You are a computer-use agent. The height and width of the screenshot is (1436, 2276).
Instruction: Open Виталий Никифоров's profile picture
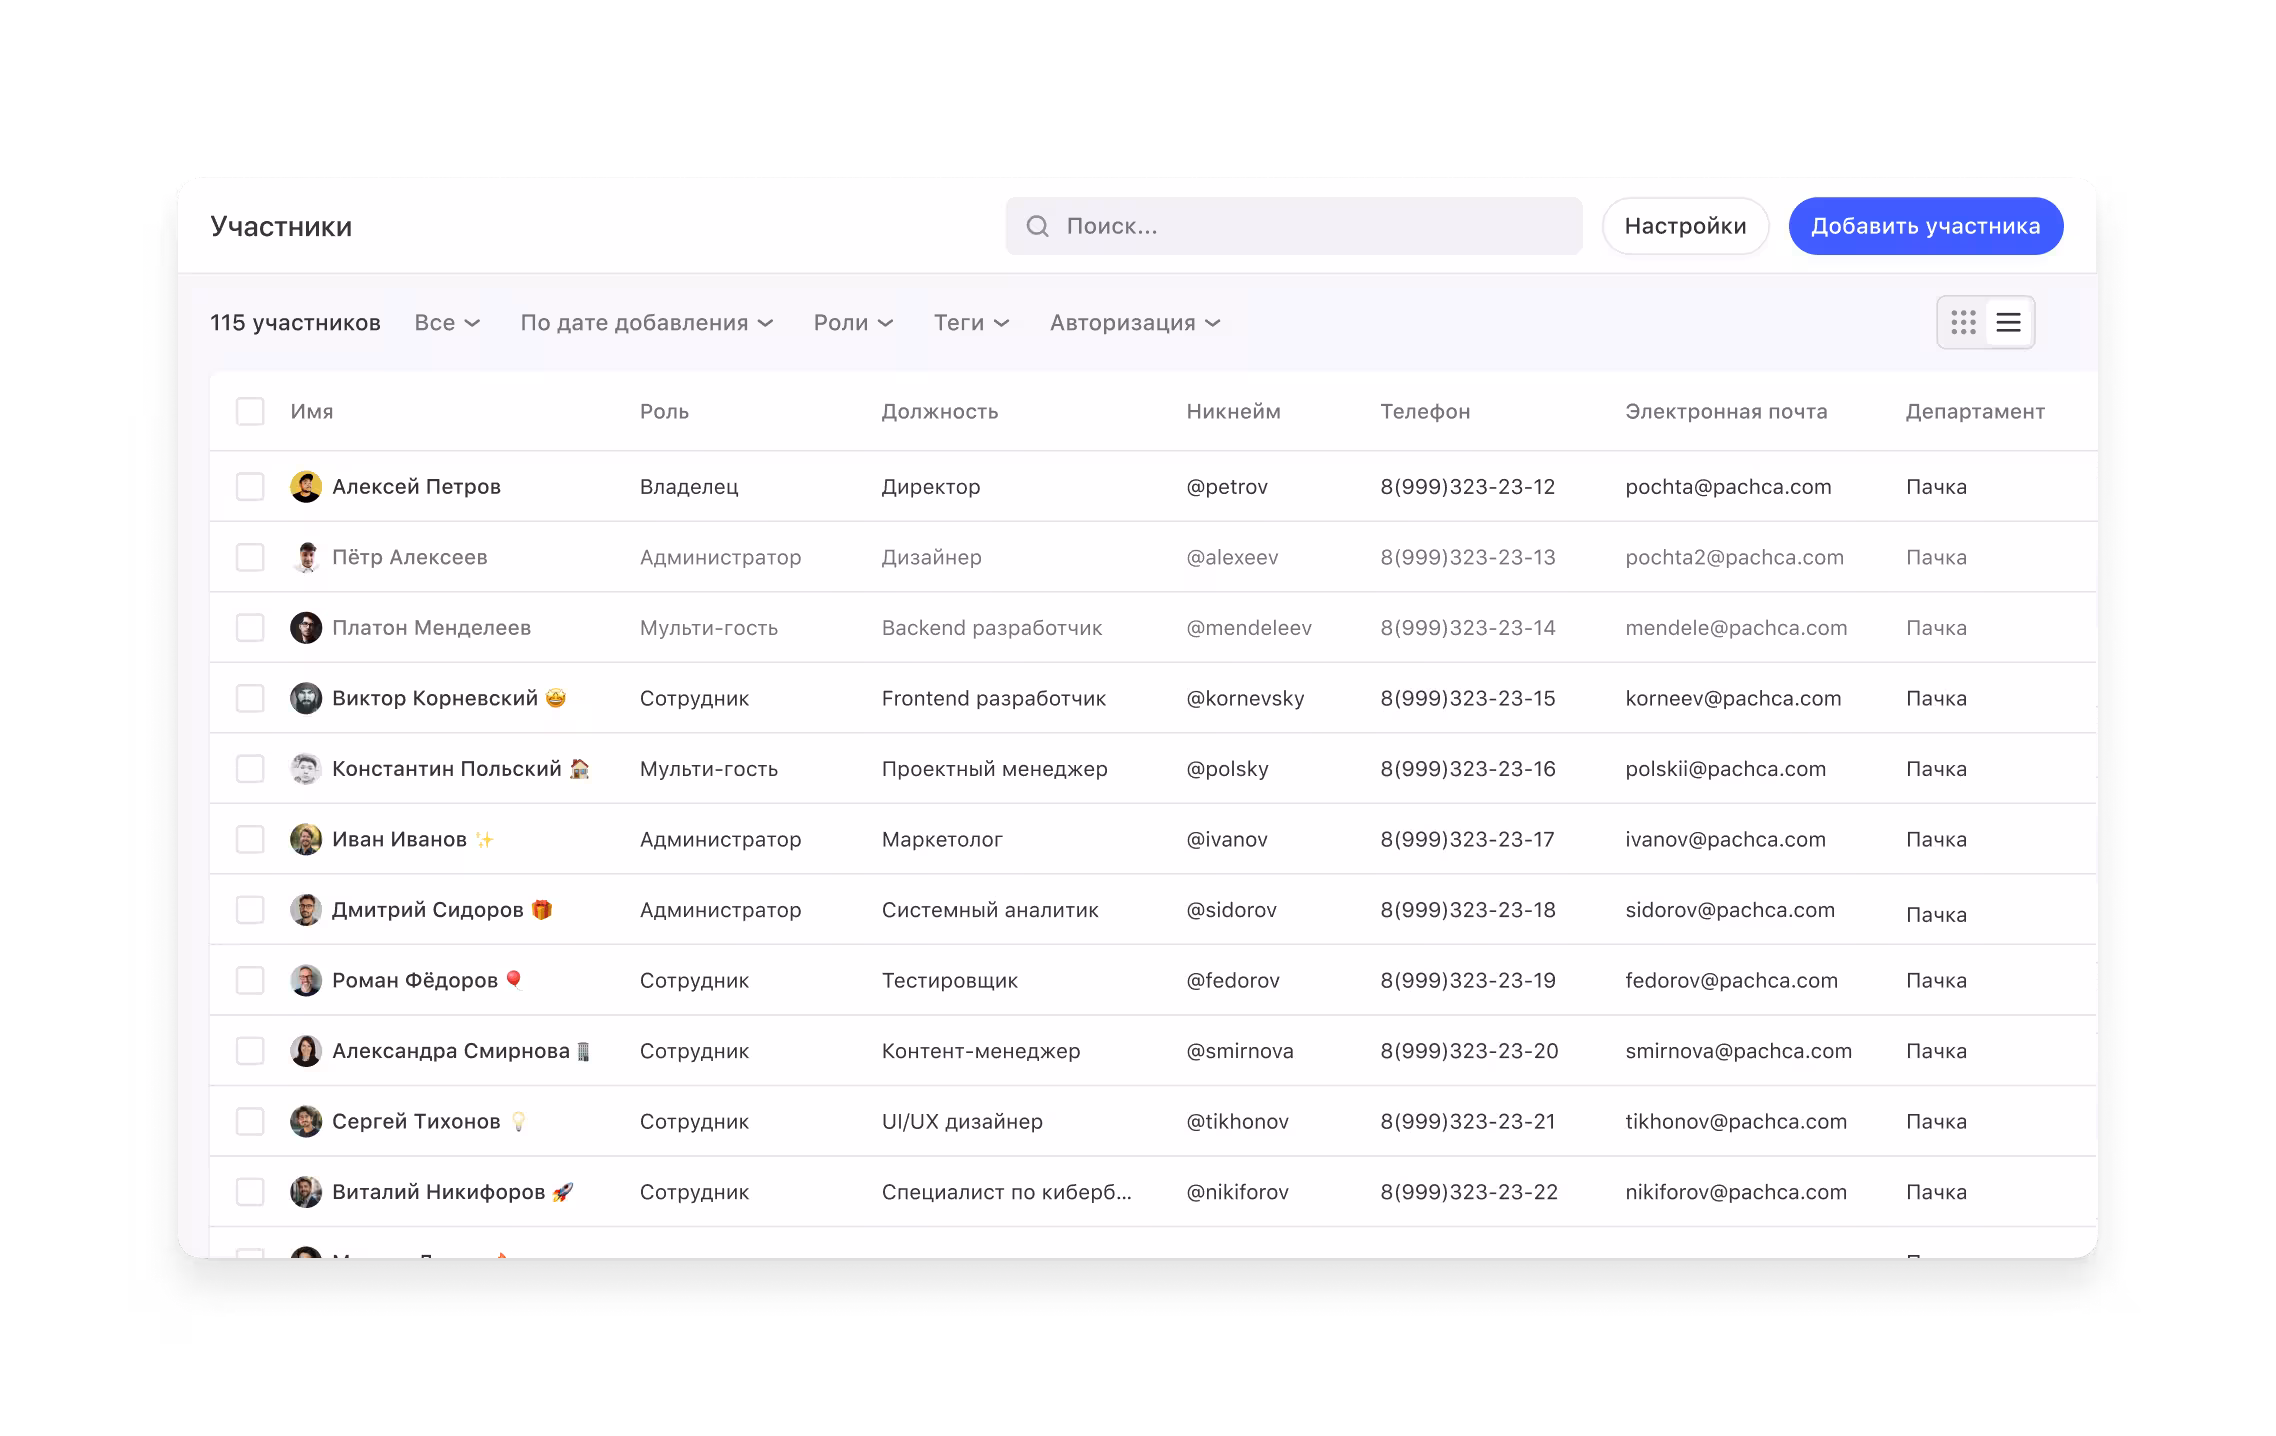tap(305, 1192)
